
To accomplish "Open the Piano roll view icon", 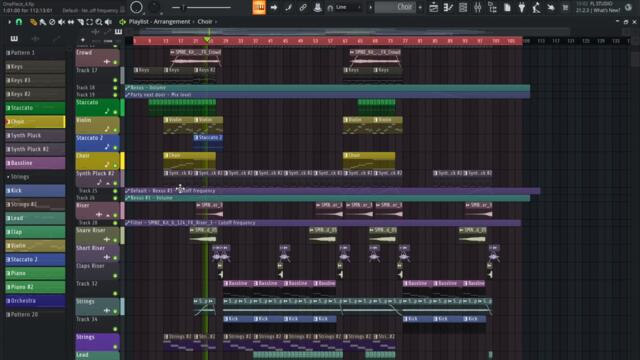I will (x=448, y=7).
